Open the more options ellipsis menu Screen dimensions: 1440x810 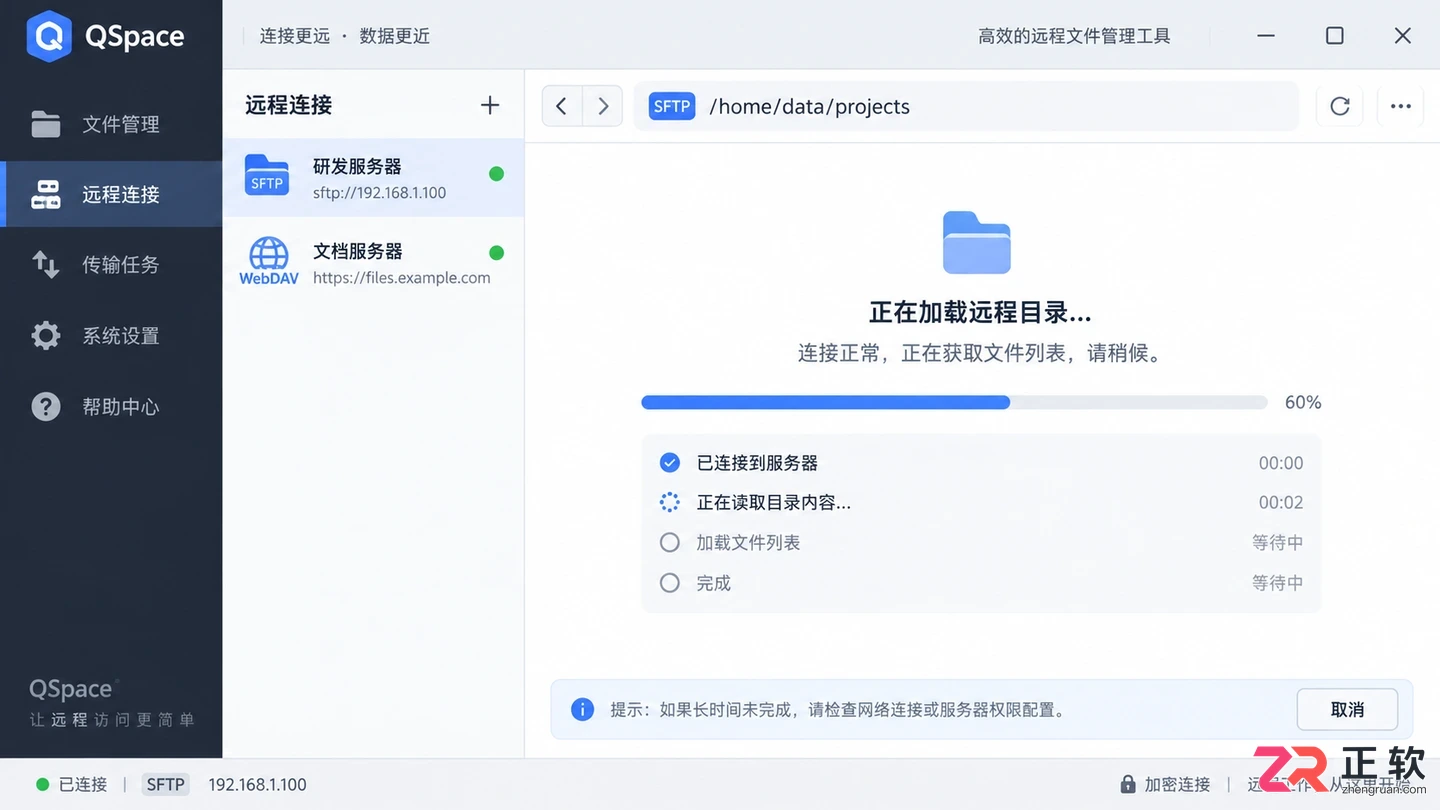click(x=1400, y=106)
